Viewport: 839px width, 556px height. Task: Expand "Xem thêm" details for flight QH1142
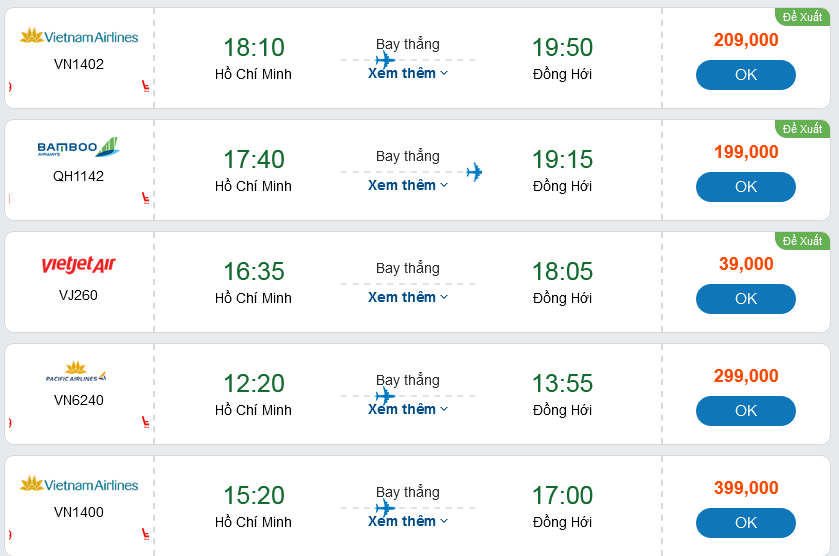tap(408, 185)
